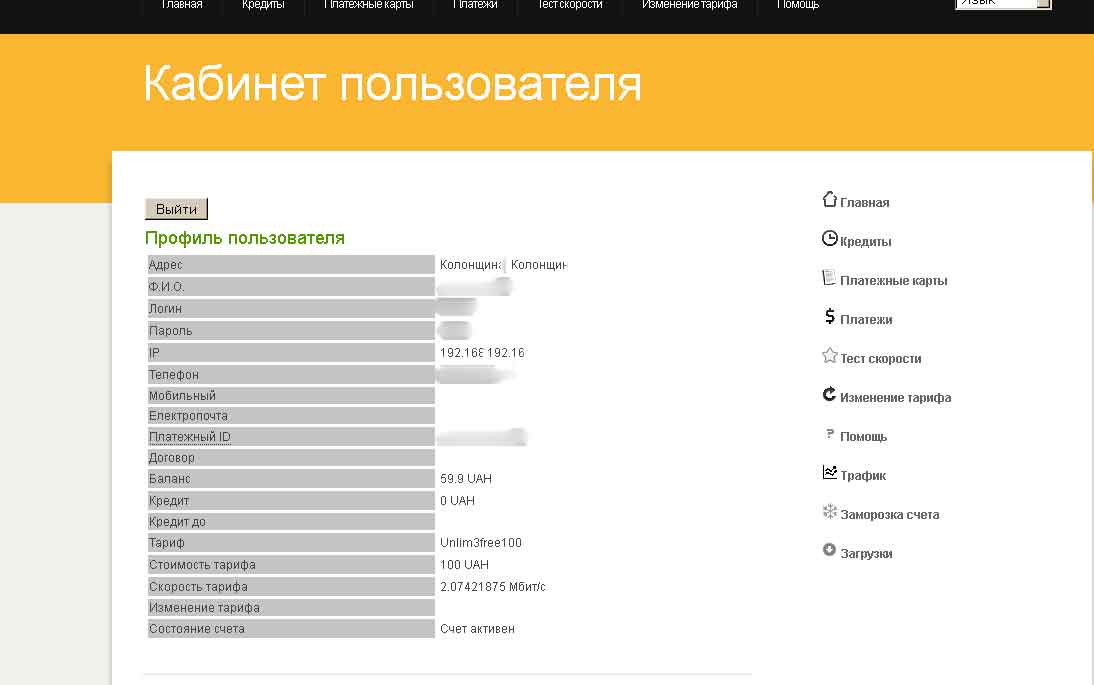Open Помощь link in the right sidebar

click(863, 437)
